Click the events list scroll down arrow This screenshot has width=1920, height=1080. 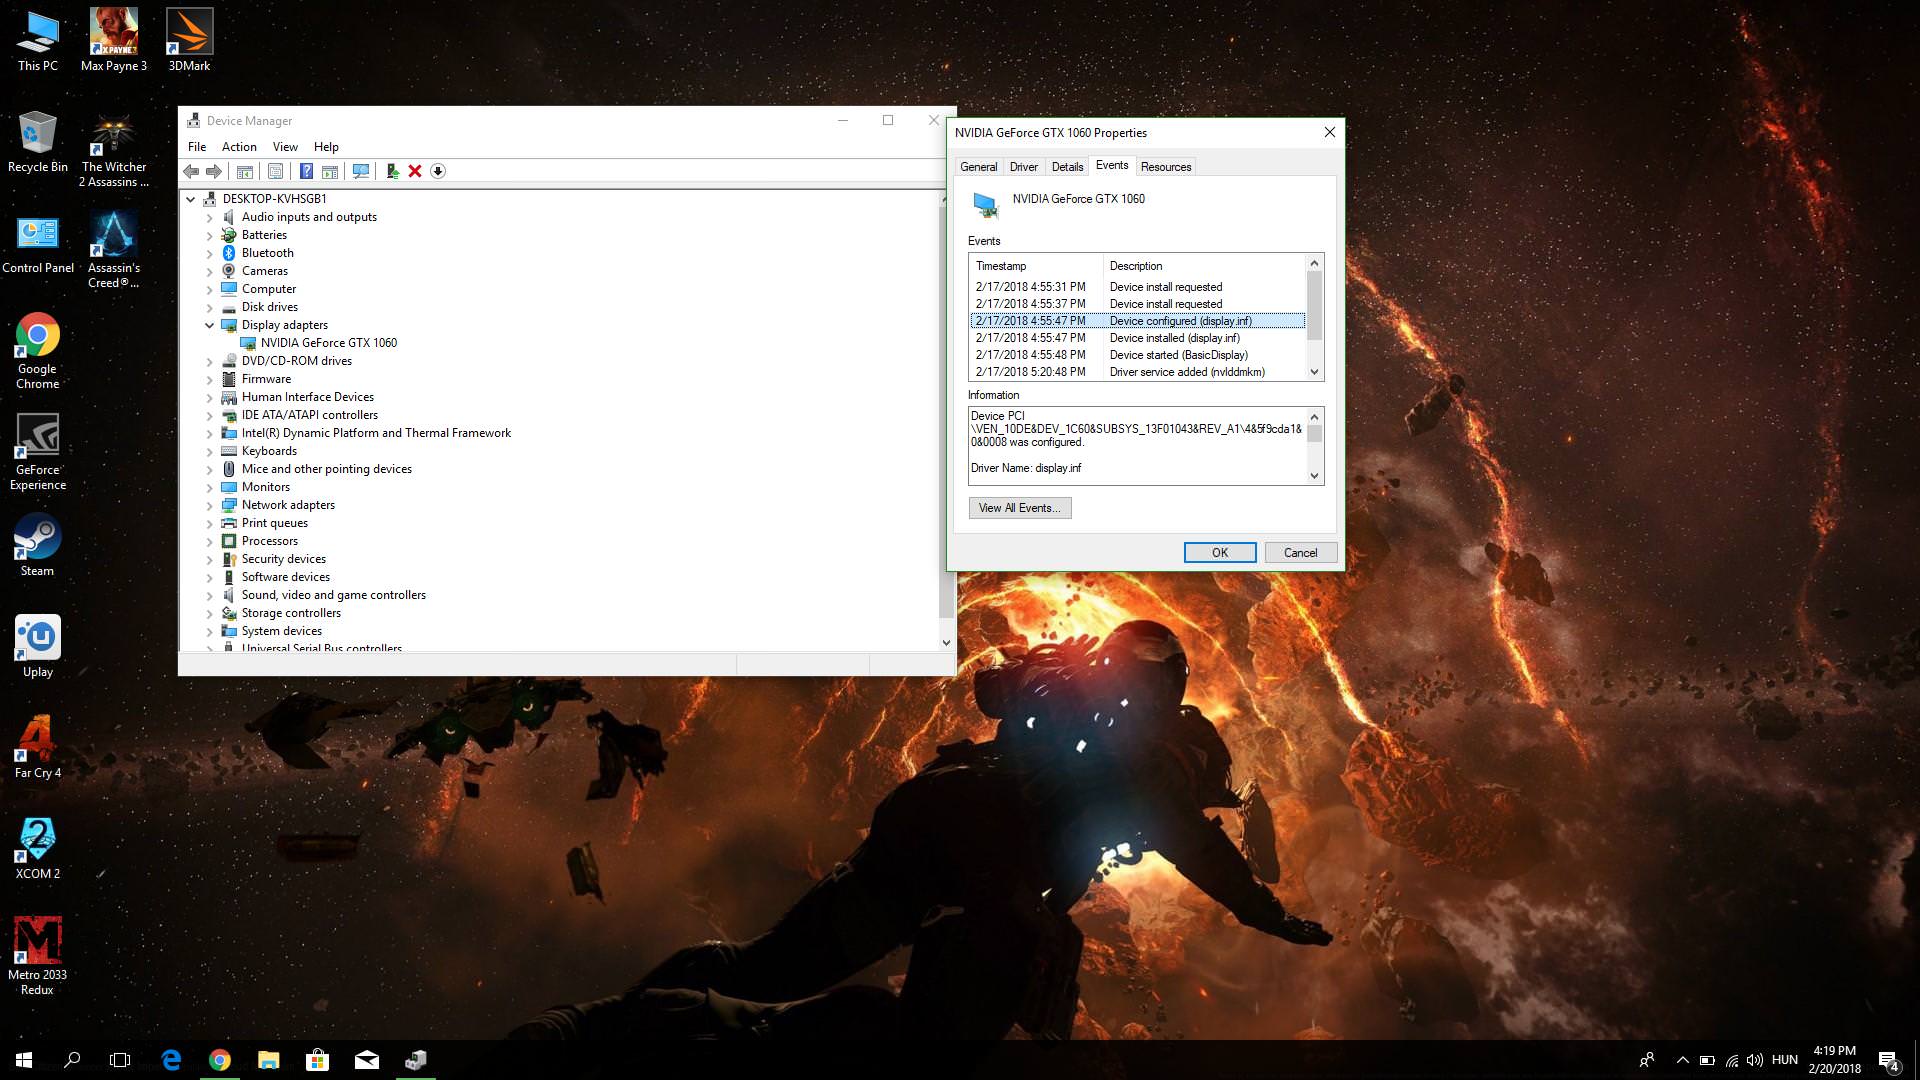1315,372
